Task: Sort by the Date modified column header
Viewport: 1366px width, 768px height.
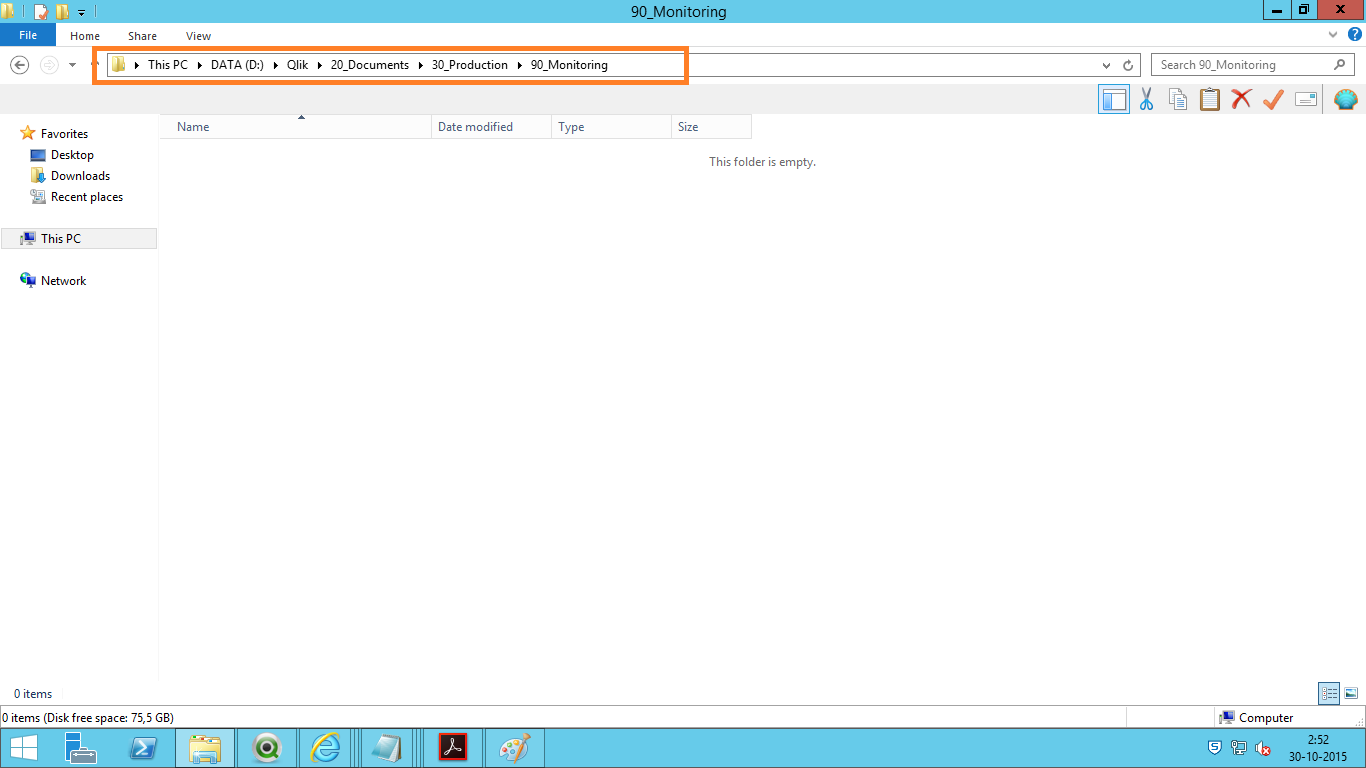Action: 491,127
